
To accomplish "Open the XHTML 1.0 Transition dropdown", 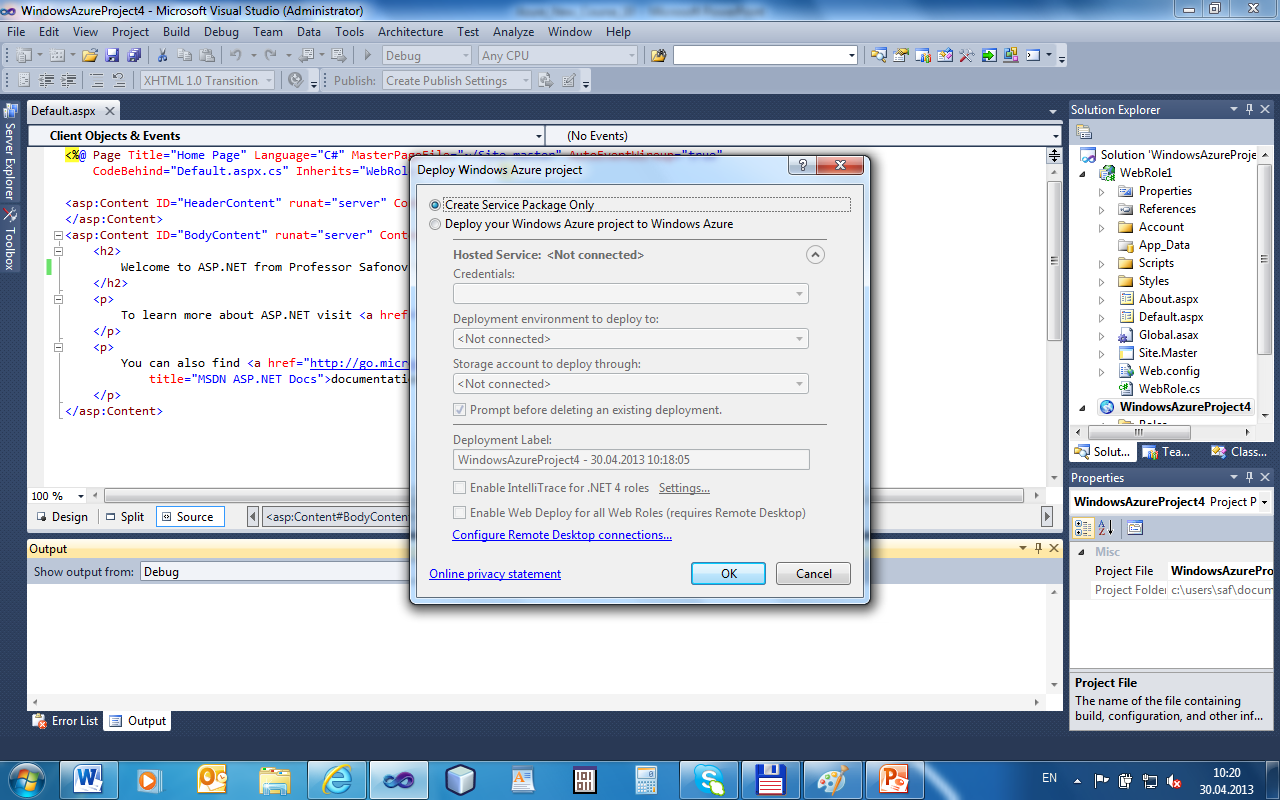I will pos(207,81).
